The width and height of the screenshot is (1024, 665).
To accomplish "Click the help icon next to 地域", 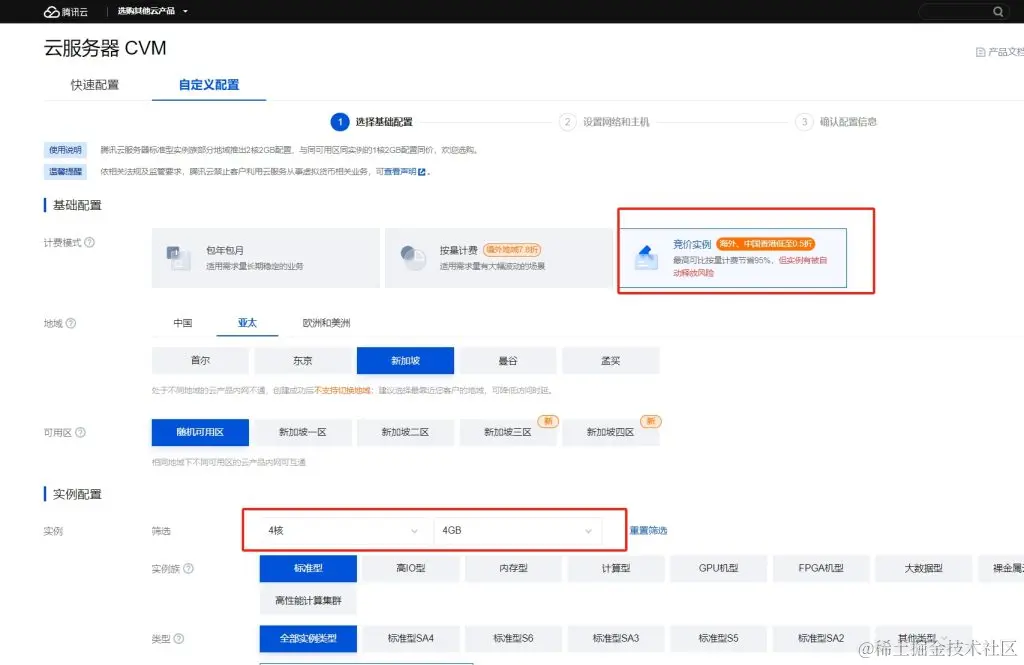I will coord(71,323).
